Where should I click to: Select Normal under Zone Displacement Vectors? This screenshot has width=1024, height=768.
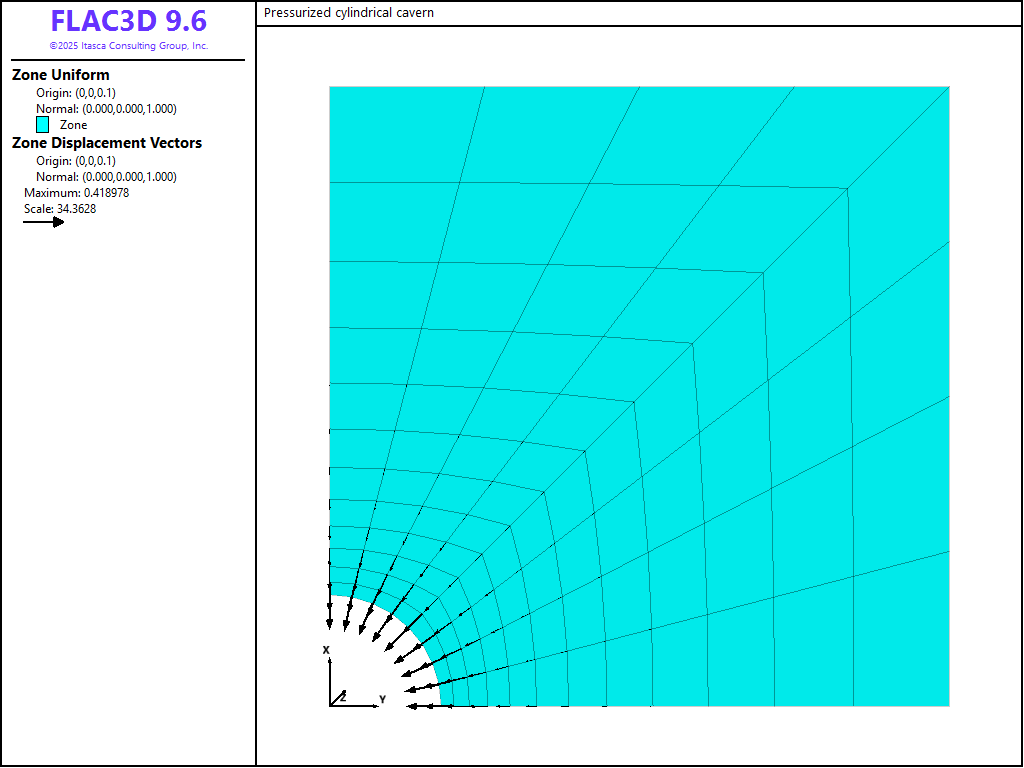click(x=106, y=177)
